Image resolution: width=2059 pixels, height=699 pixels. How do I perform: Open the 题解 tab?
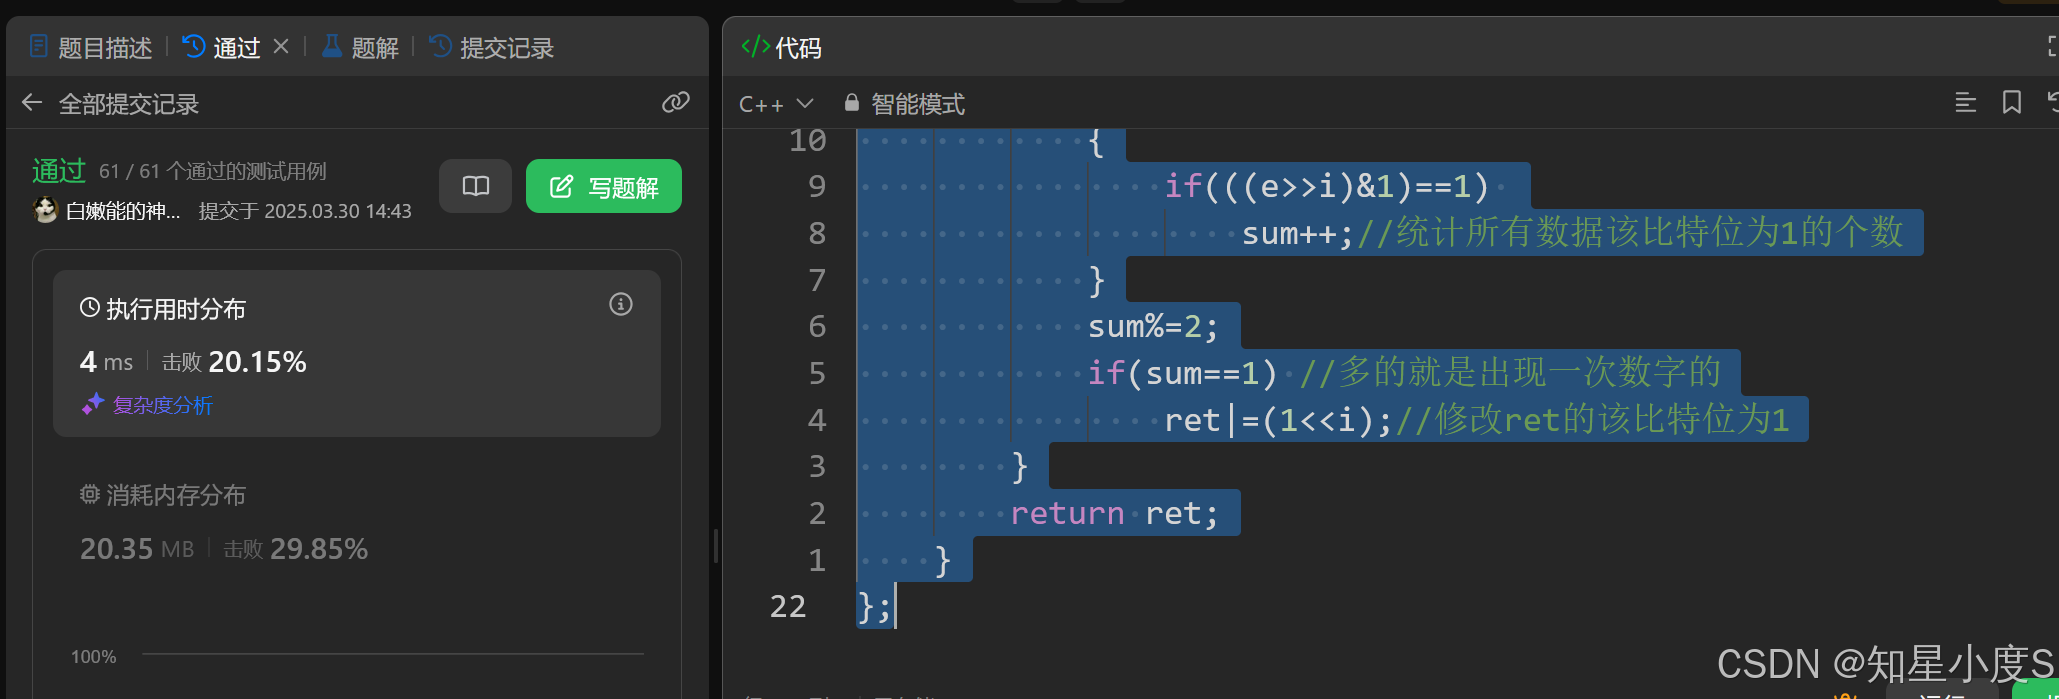(x=360, y=47)
